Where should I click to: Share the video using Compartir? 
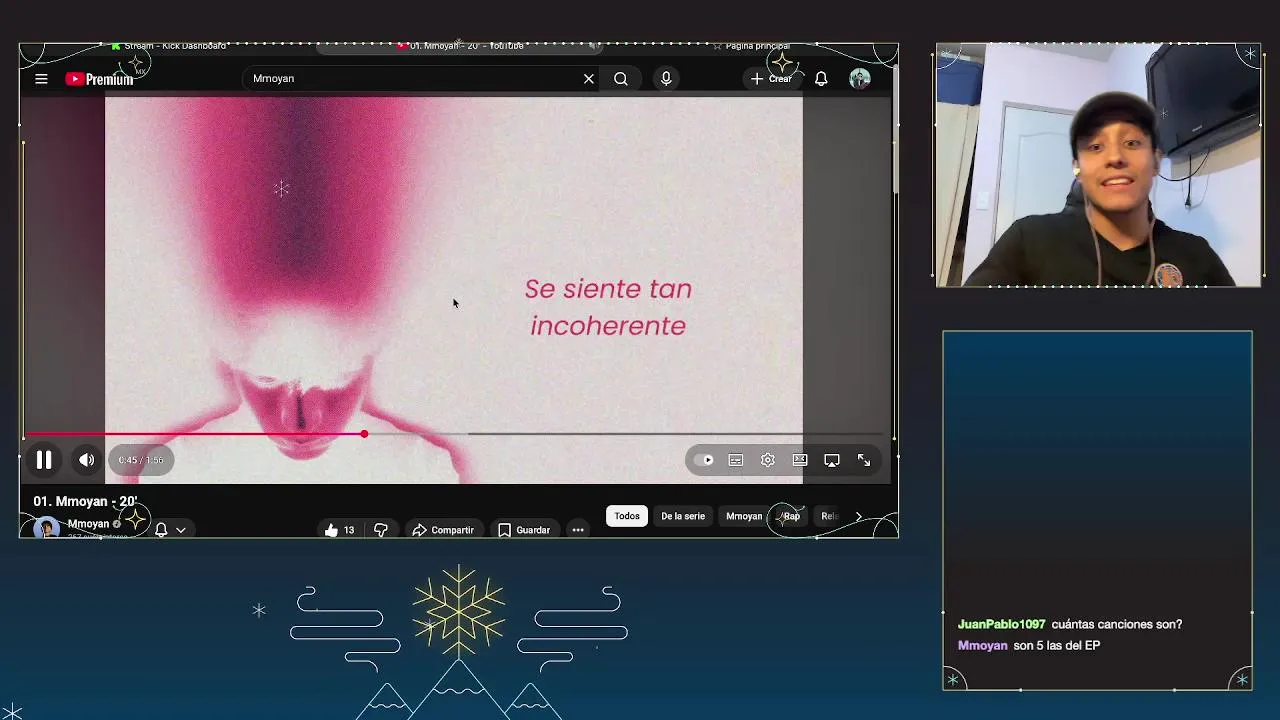coord(443,530)
